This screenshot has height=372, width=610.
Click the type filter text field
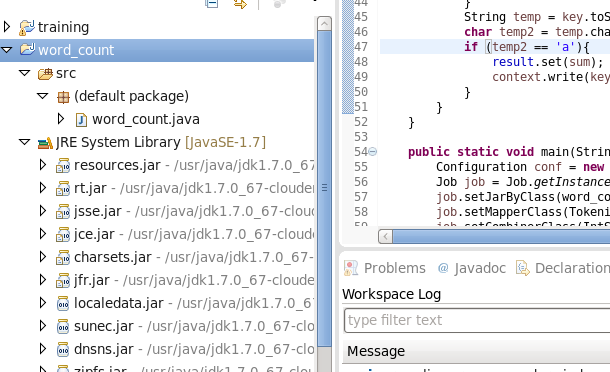477,320
